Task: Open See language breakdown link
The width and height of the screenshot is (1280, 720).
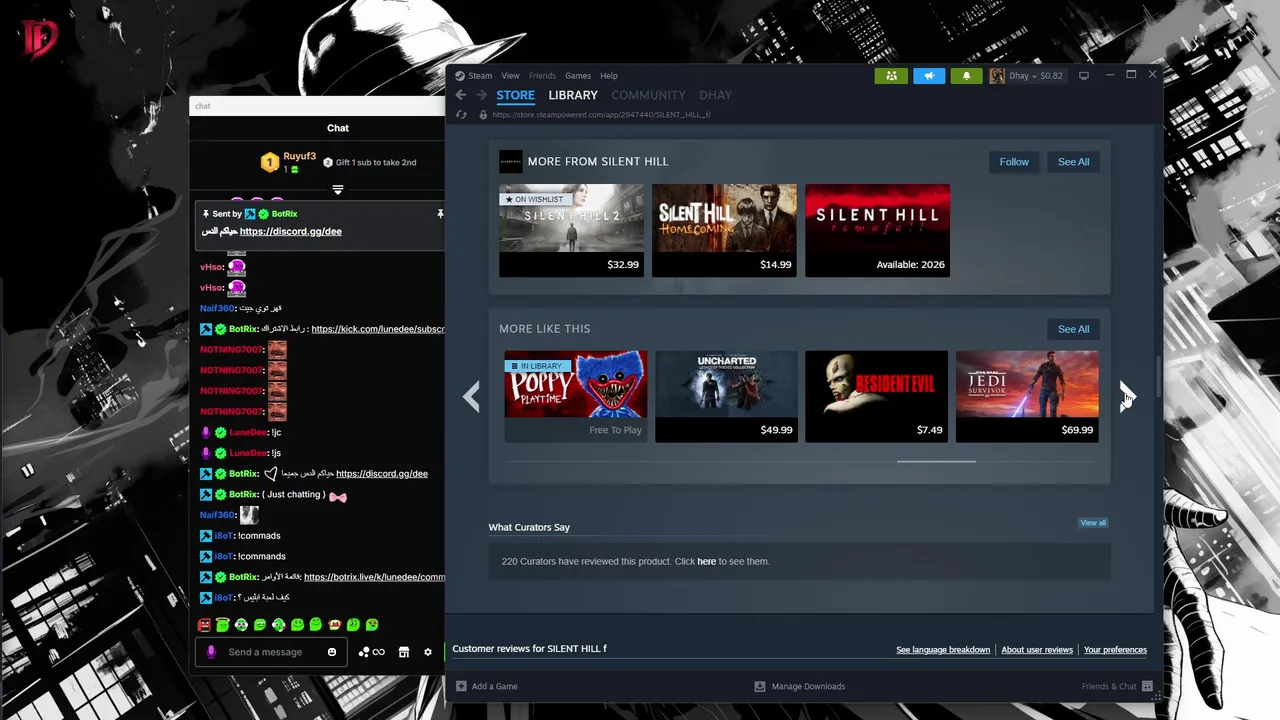Action: (x=943, y=650)
